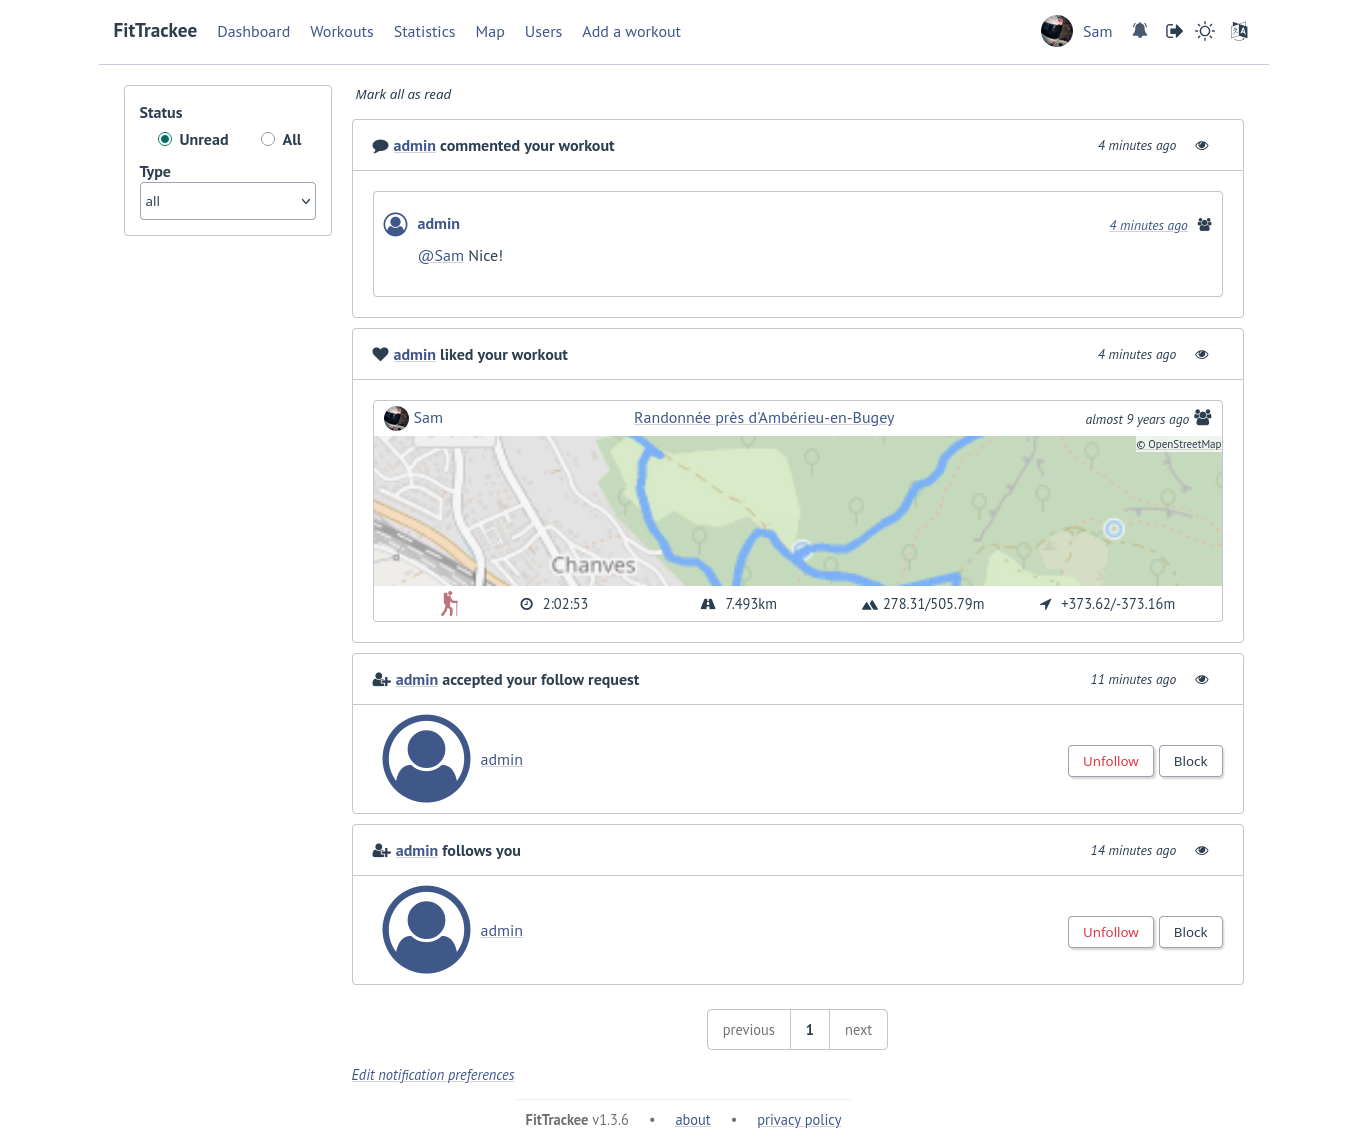Click 'Sam' name on the workout card

428,418
